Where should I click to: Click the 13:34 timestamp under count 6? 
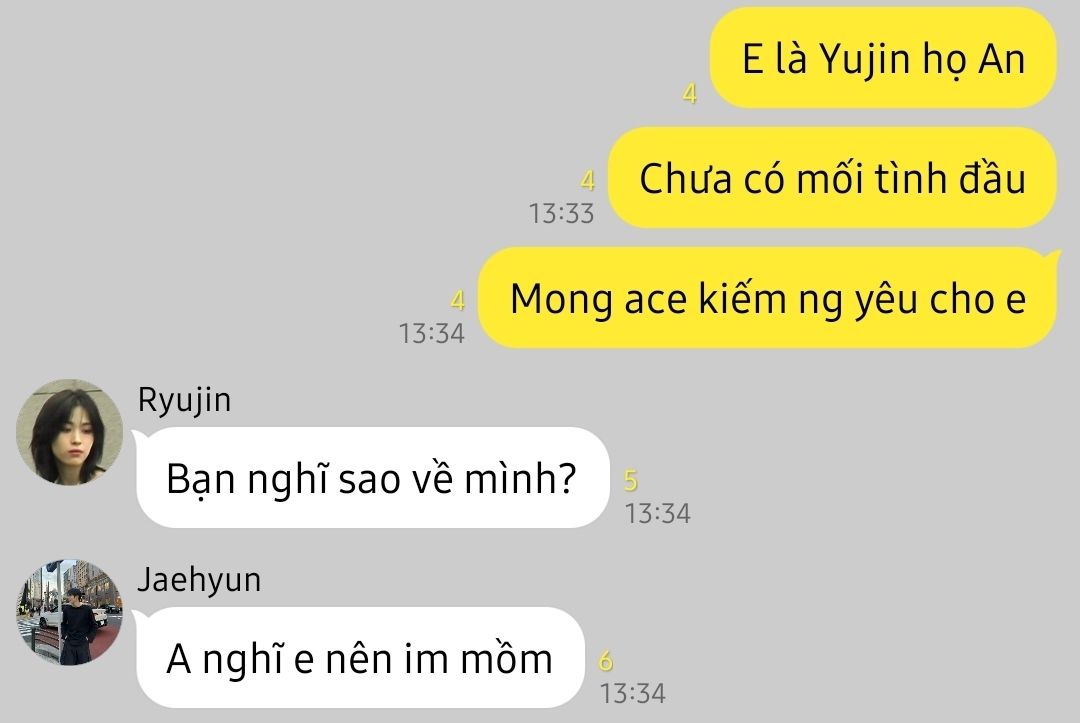(x=632, y=693)
